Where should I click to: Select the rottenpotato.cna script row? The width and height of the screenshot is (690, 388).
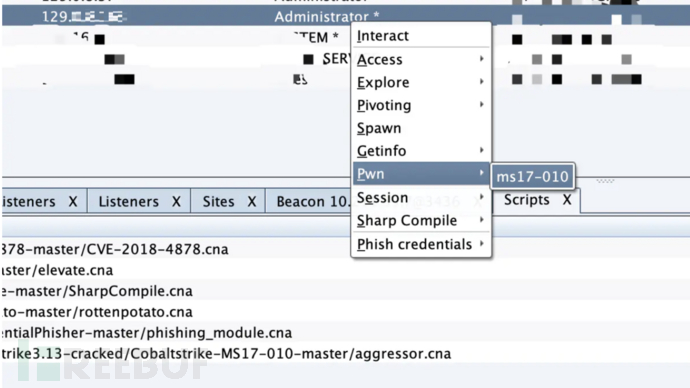[345, 312]
